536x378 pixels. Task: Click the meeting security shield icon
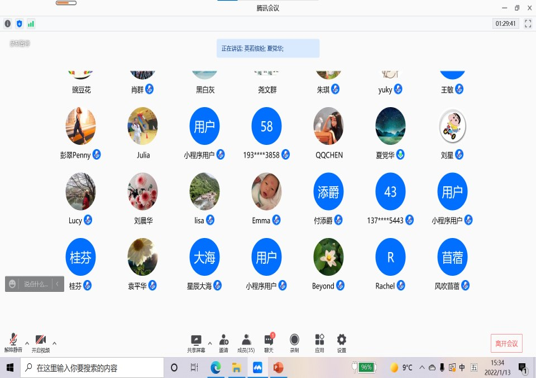(x=19, y=24)
